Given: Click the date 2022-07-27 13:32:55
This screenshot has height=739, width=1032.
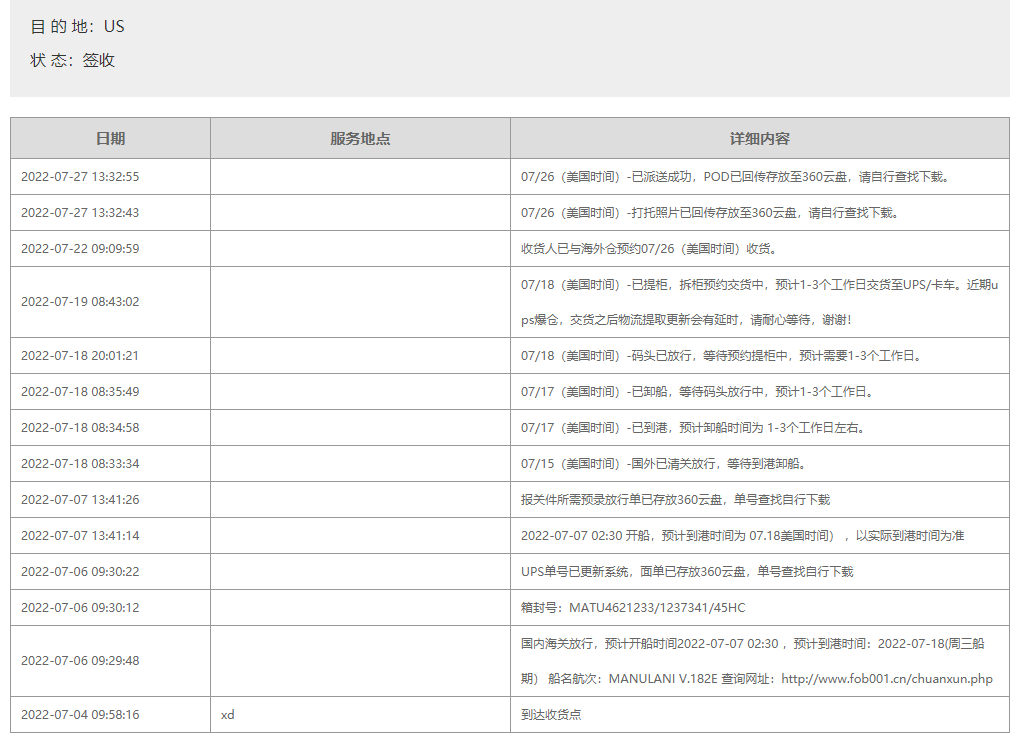Looking at the screenshot, I should click(x=80, y=177).
